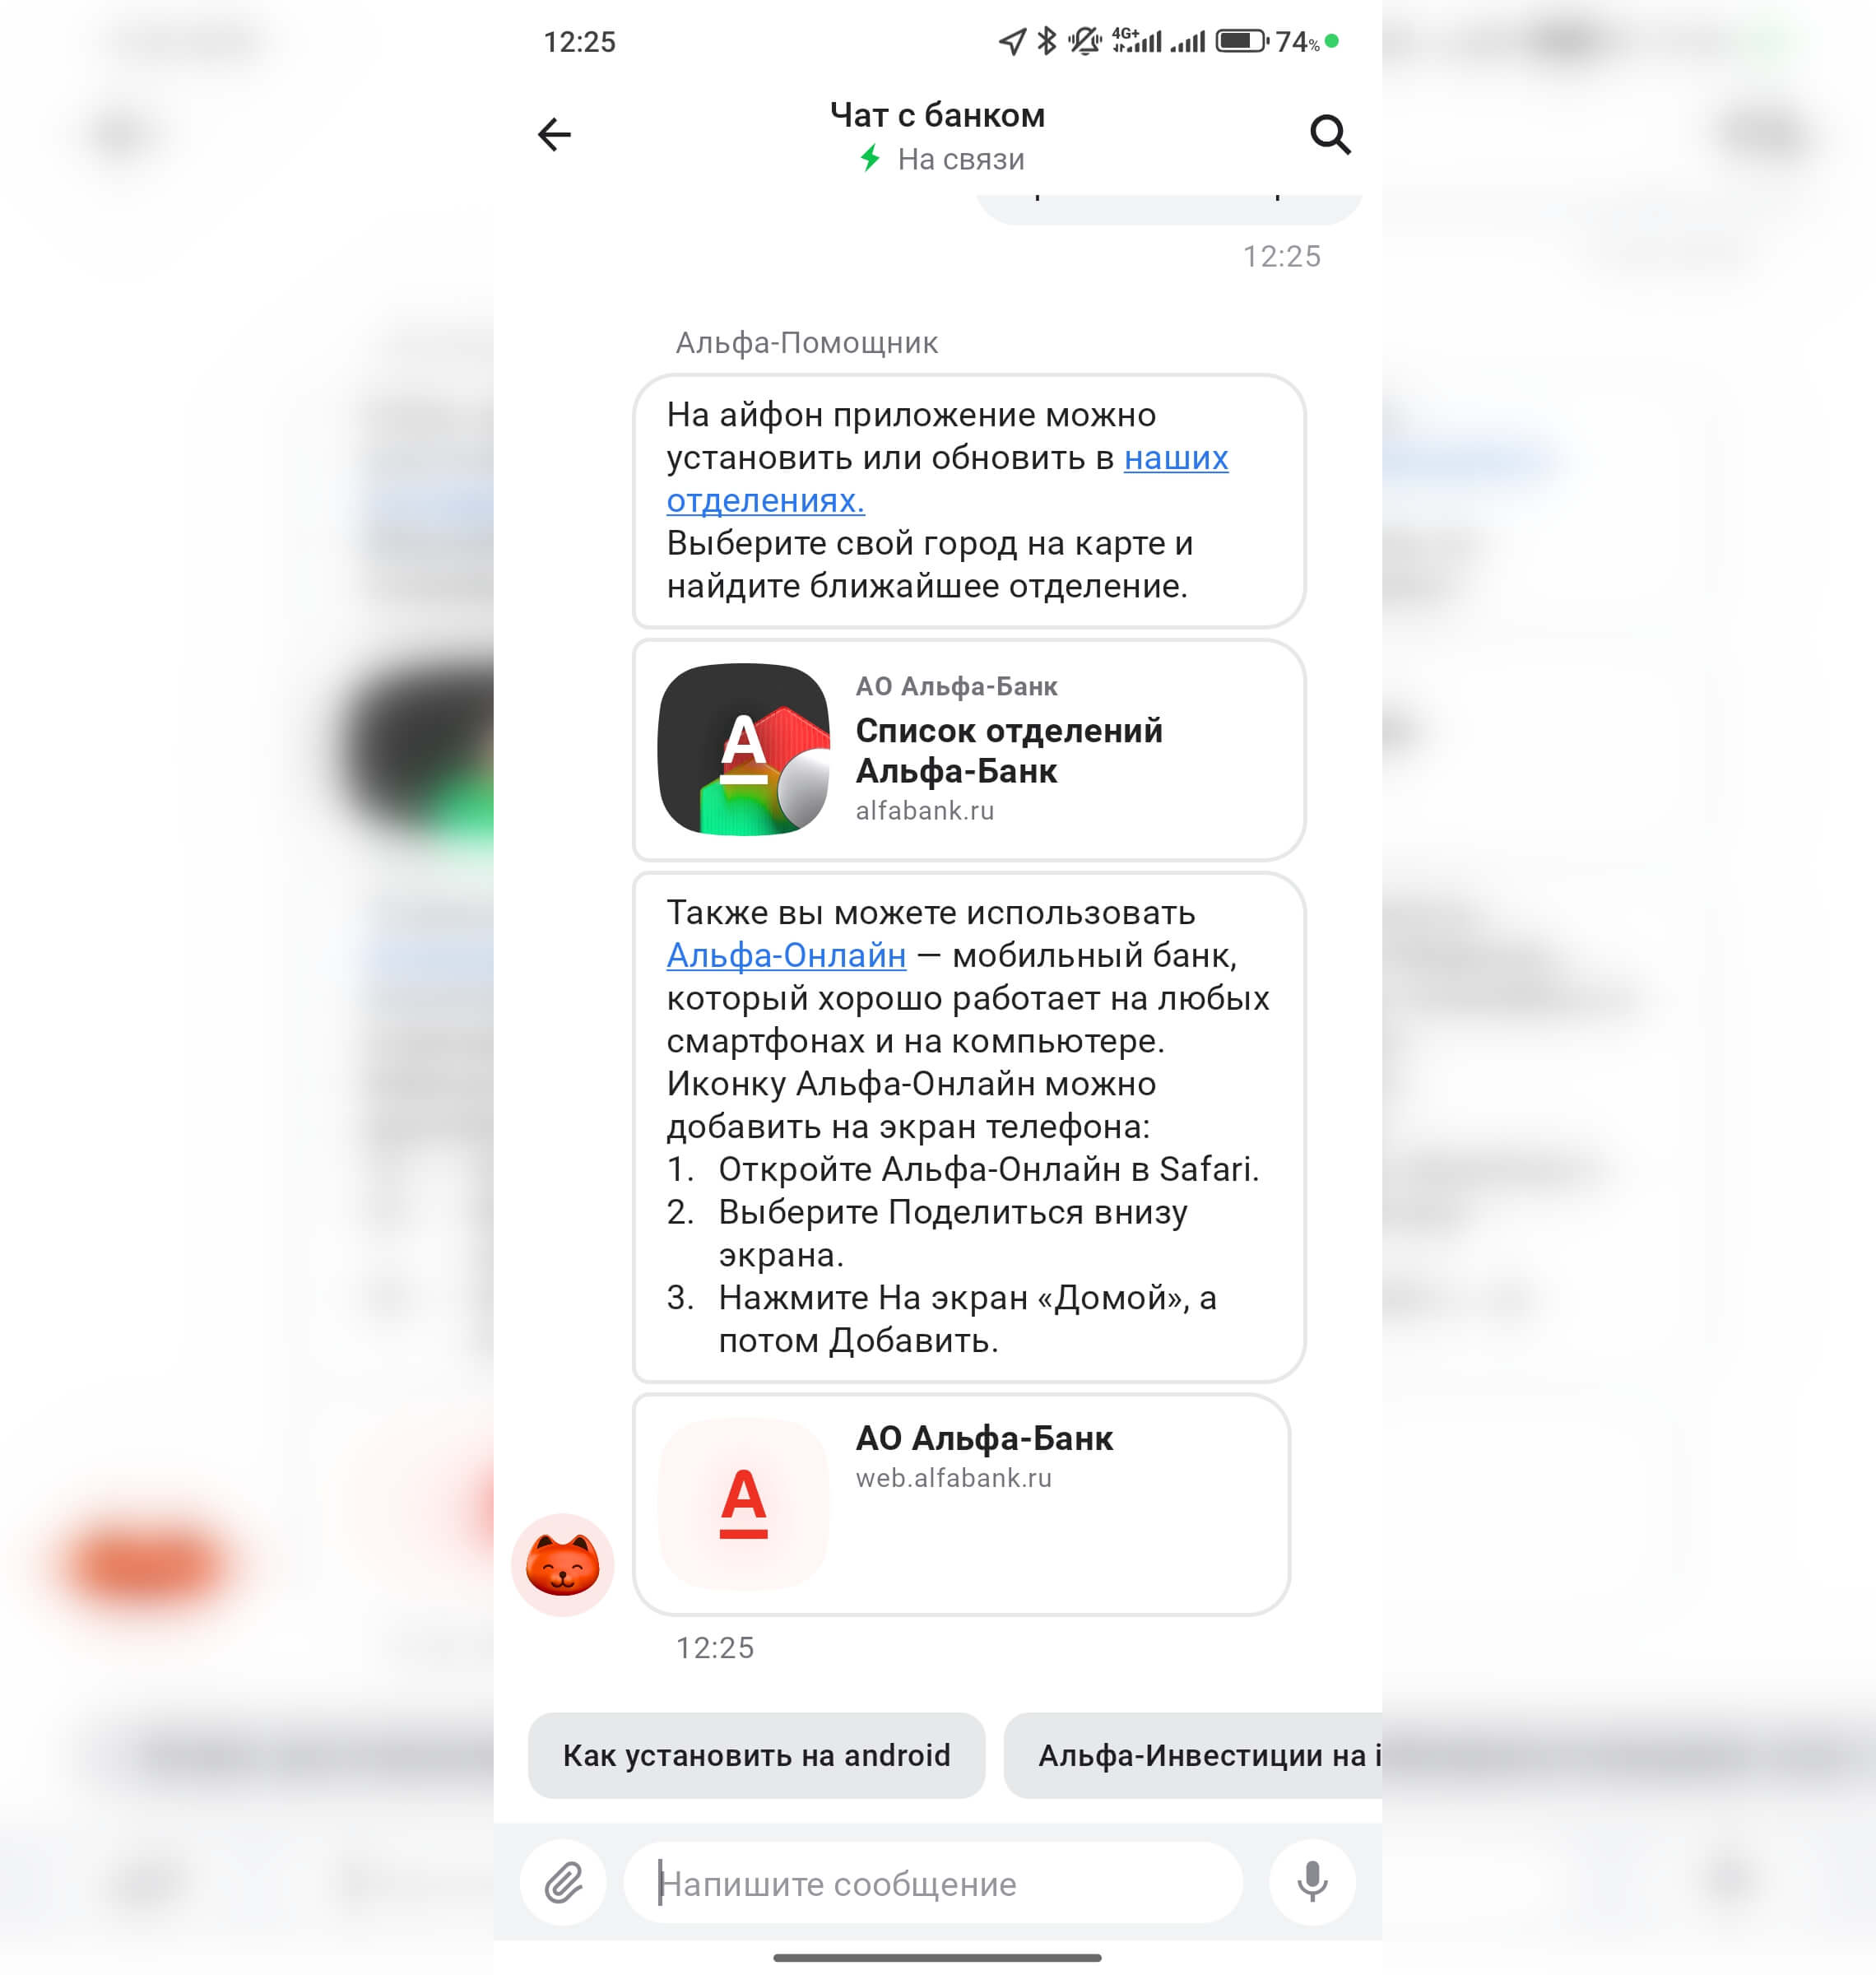This screenshot has height=1975, width=1876.
Task: Open the 'наших отделениях' link
Action: pyautogui.click(x=947, y=479)
